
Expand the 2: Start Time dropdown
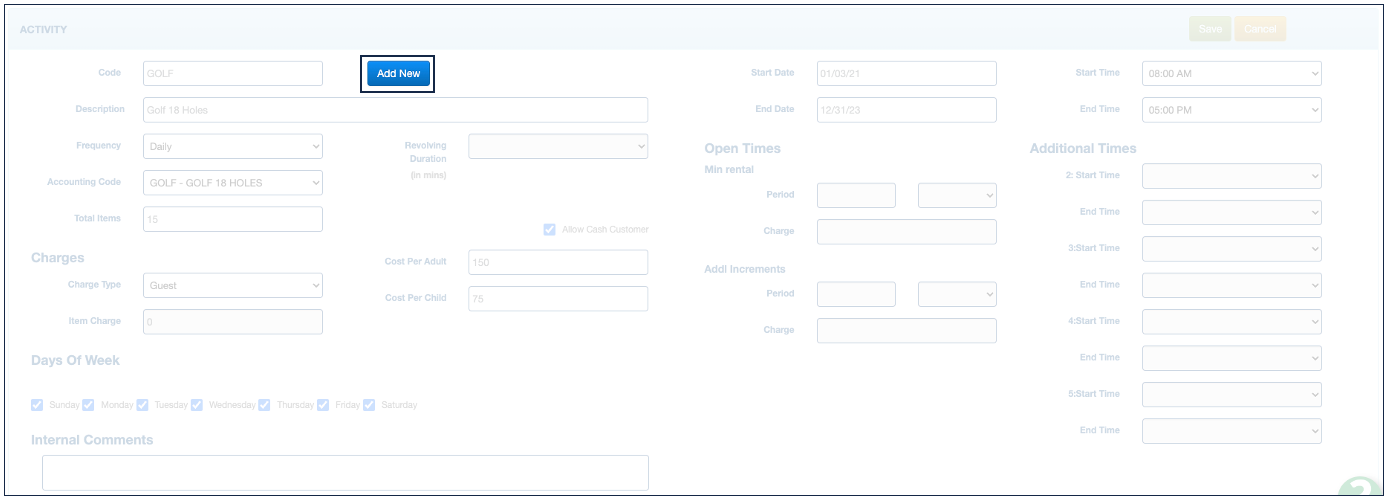click(x=1231, y=176)
